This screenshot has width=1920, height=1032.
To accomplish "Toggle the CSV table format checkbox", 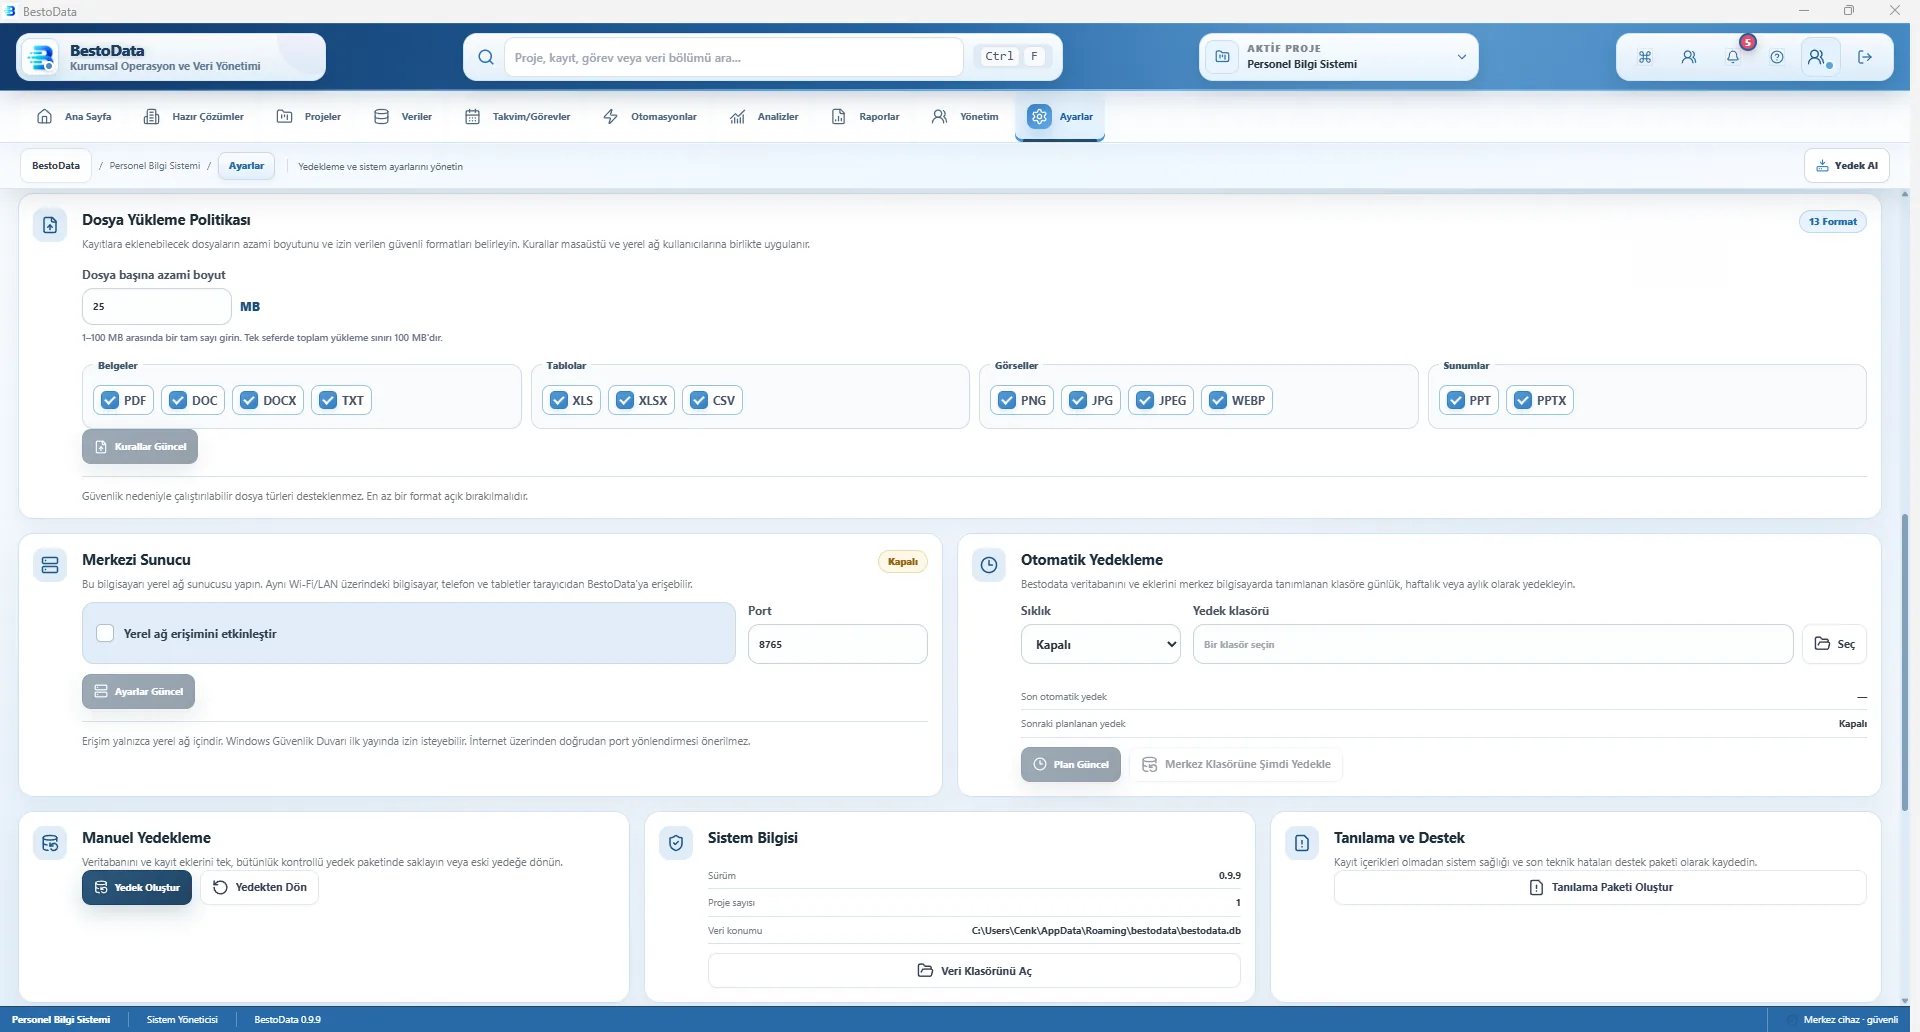I will [x=699, y=400].
